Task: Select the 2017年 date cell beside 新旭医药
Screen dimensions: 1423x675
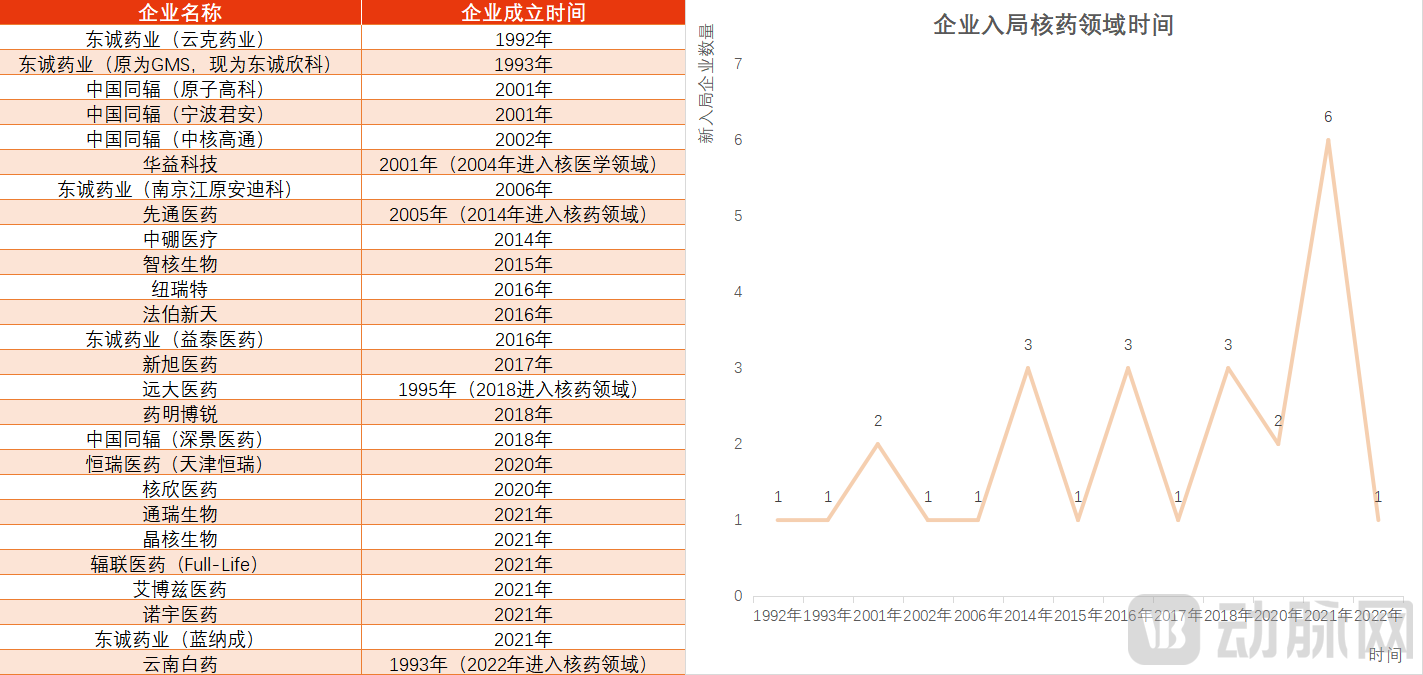Action: pos(523,363)
